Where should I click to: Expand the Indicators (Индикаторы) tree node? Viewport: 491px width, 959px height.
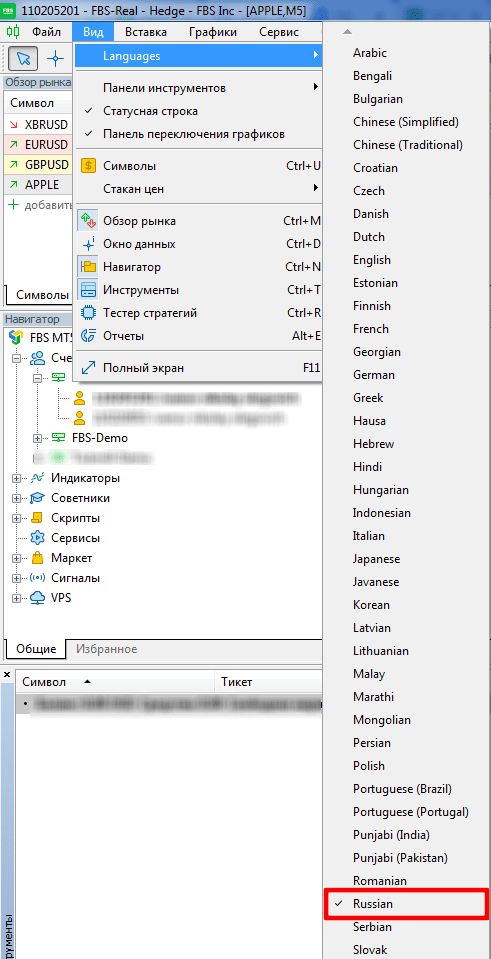tap(17, 478)
